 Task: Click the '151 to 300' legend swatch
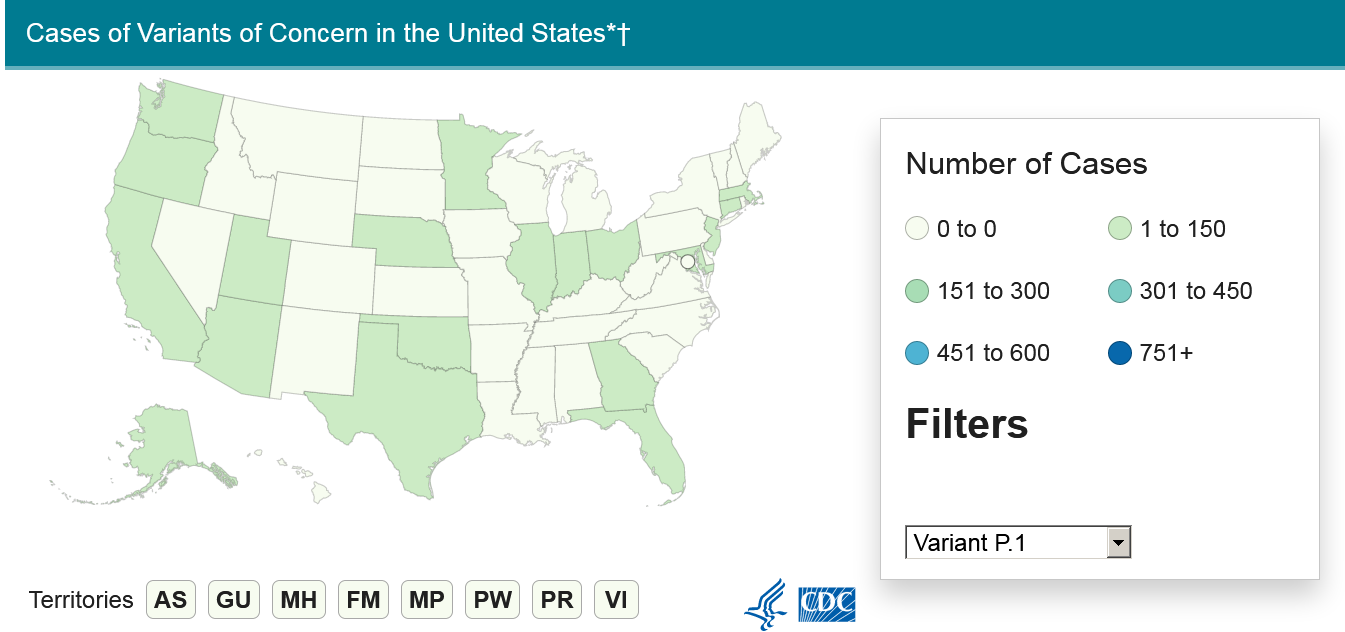click(x=917, y=291)
